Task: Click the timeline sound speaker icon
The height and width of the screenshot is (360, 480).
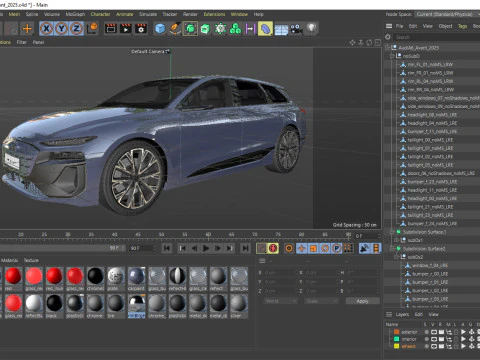Action: point(364,248)
